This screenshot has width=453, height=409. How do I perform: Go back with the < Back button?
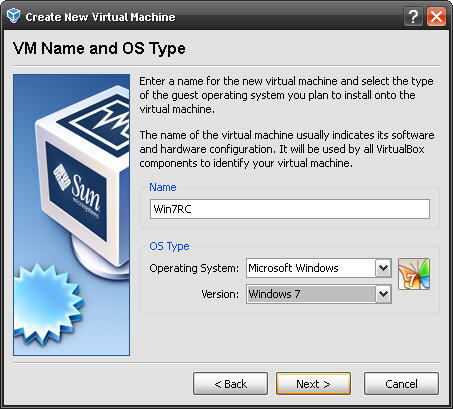point(230,384)
